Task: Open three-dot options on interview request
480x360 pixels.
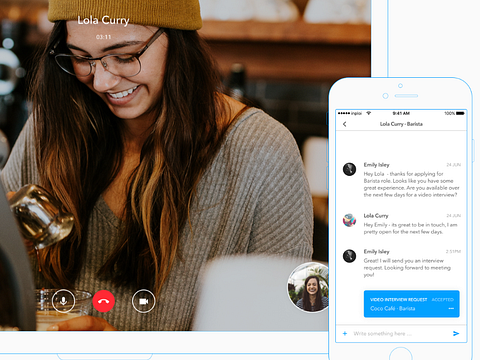Action: (x=451, y=309)
